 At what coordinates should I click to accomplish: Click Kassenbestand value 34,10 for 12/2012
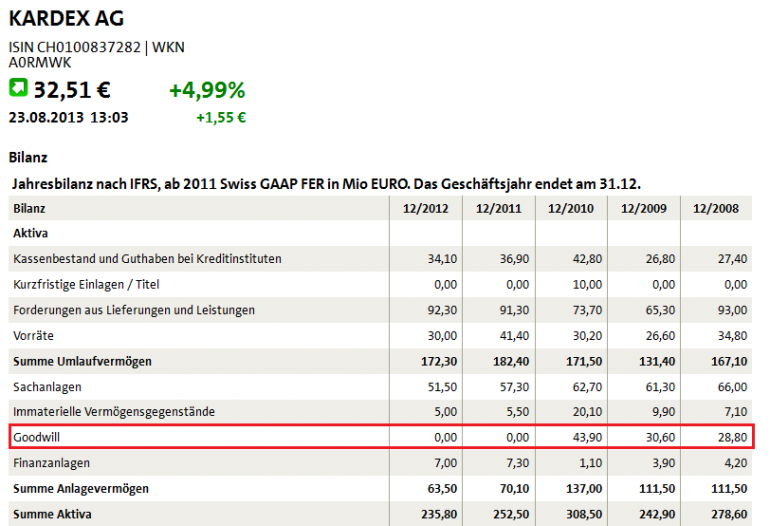click(x=442, y=259)
